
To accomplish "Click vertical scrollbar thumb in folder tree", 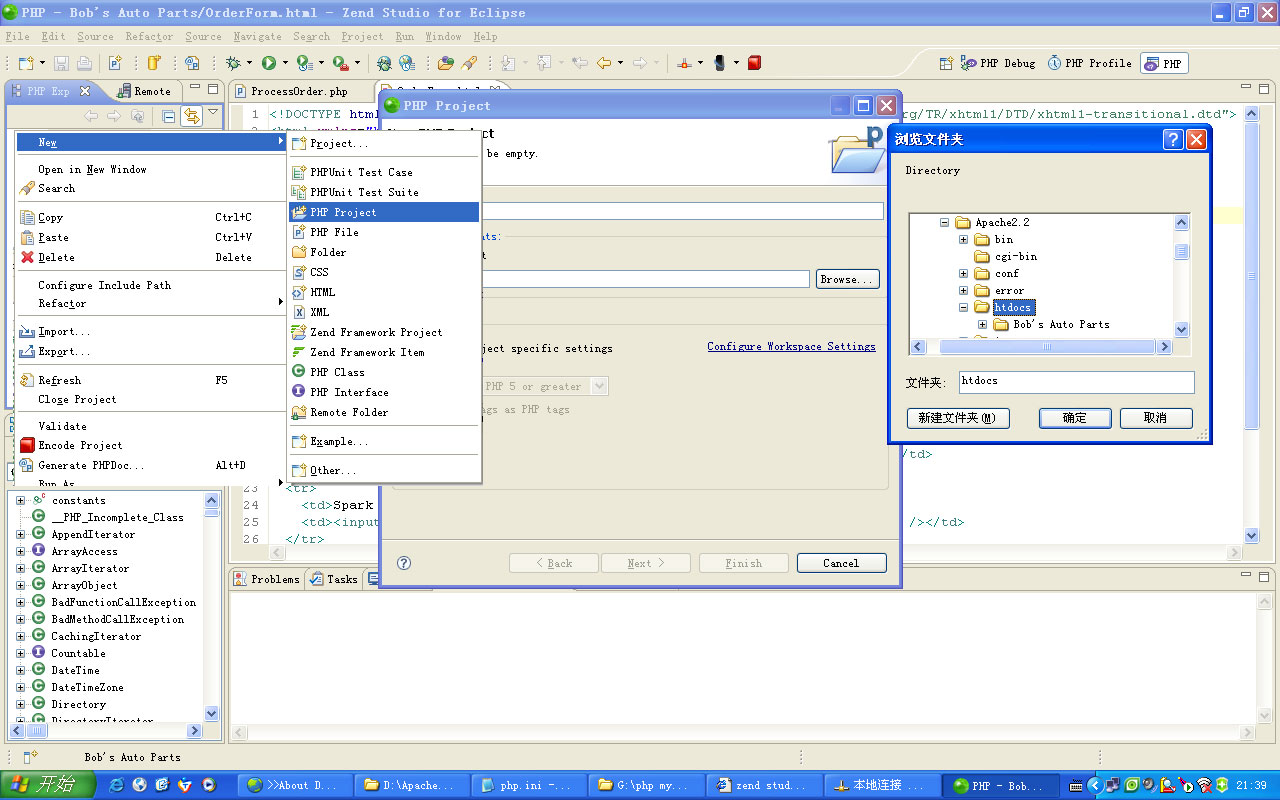I will (x=1181, y=251).
